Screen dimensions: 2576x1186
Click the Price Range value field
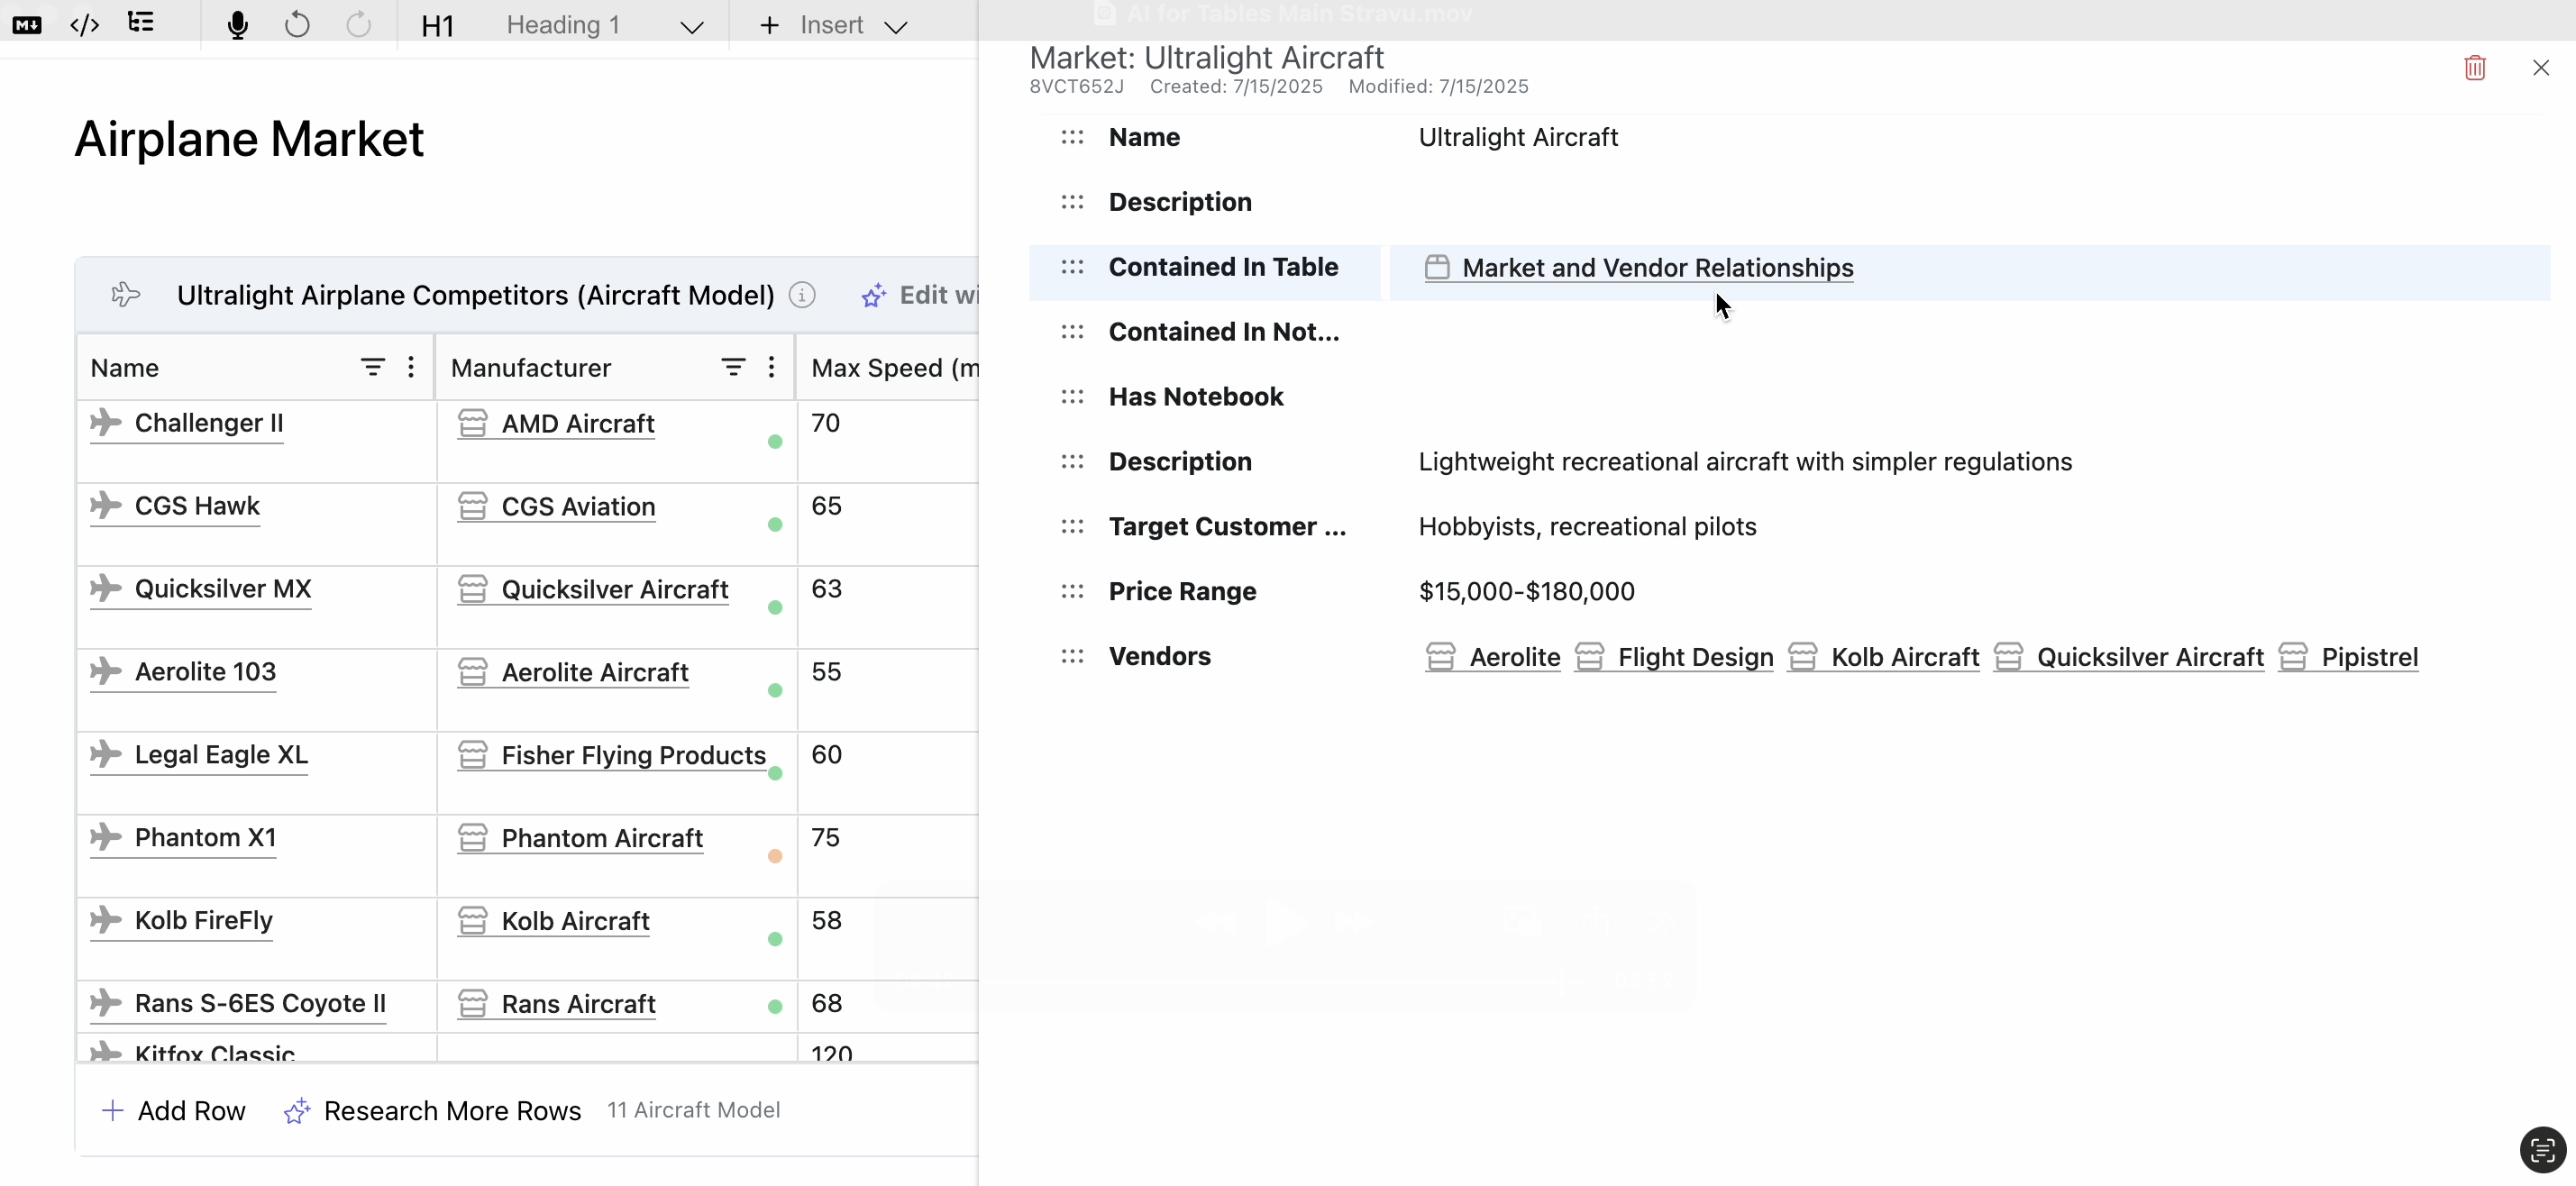coord(1526,592)
